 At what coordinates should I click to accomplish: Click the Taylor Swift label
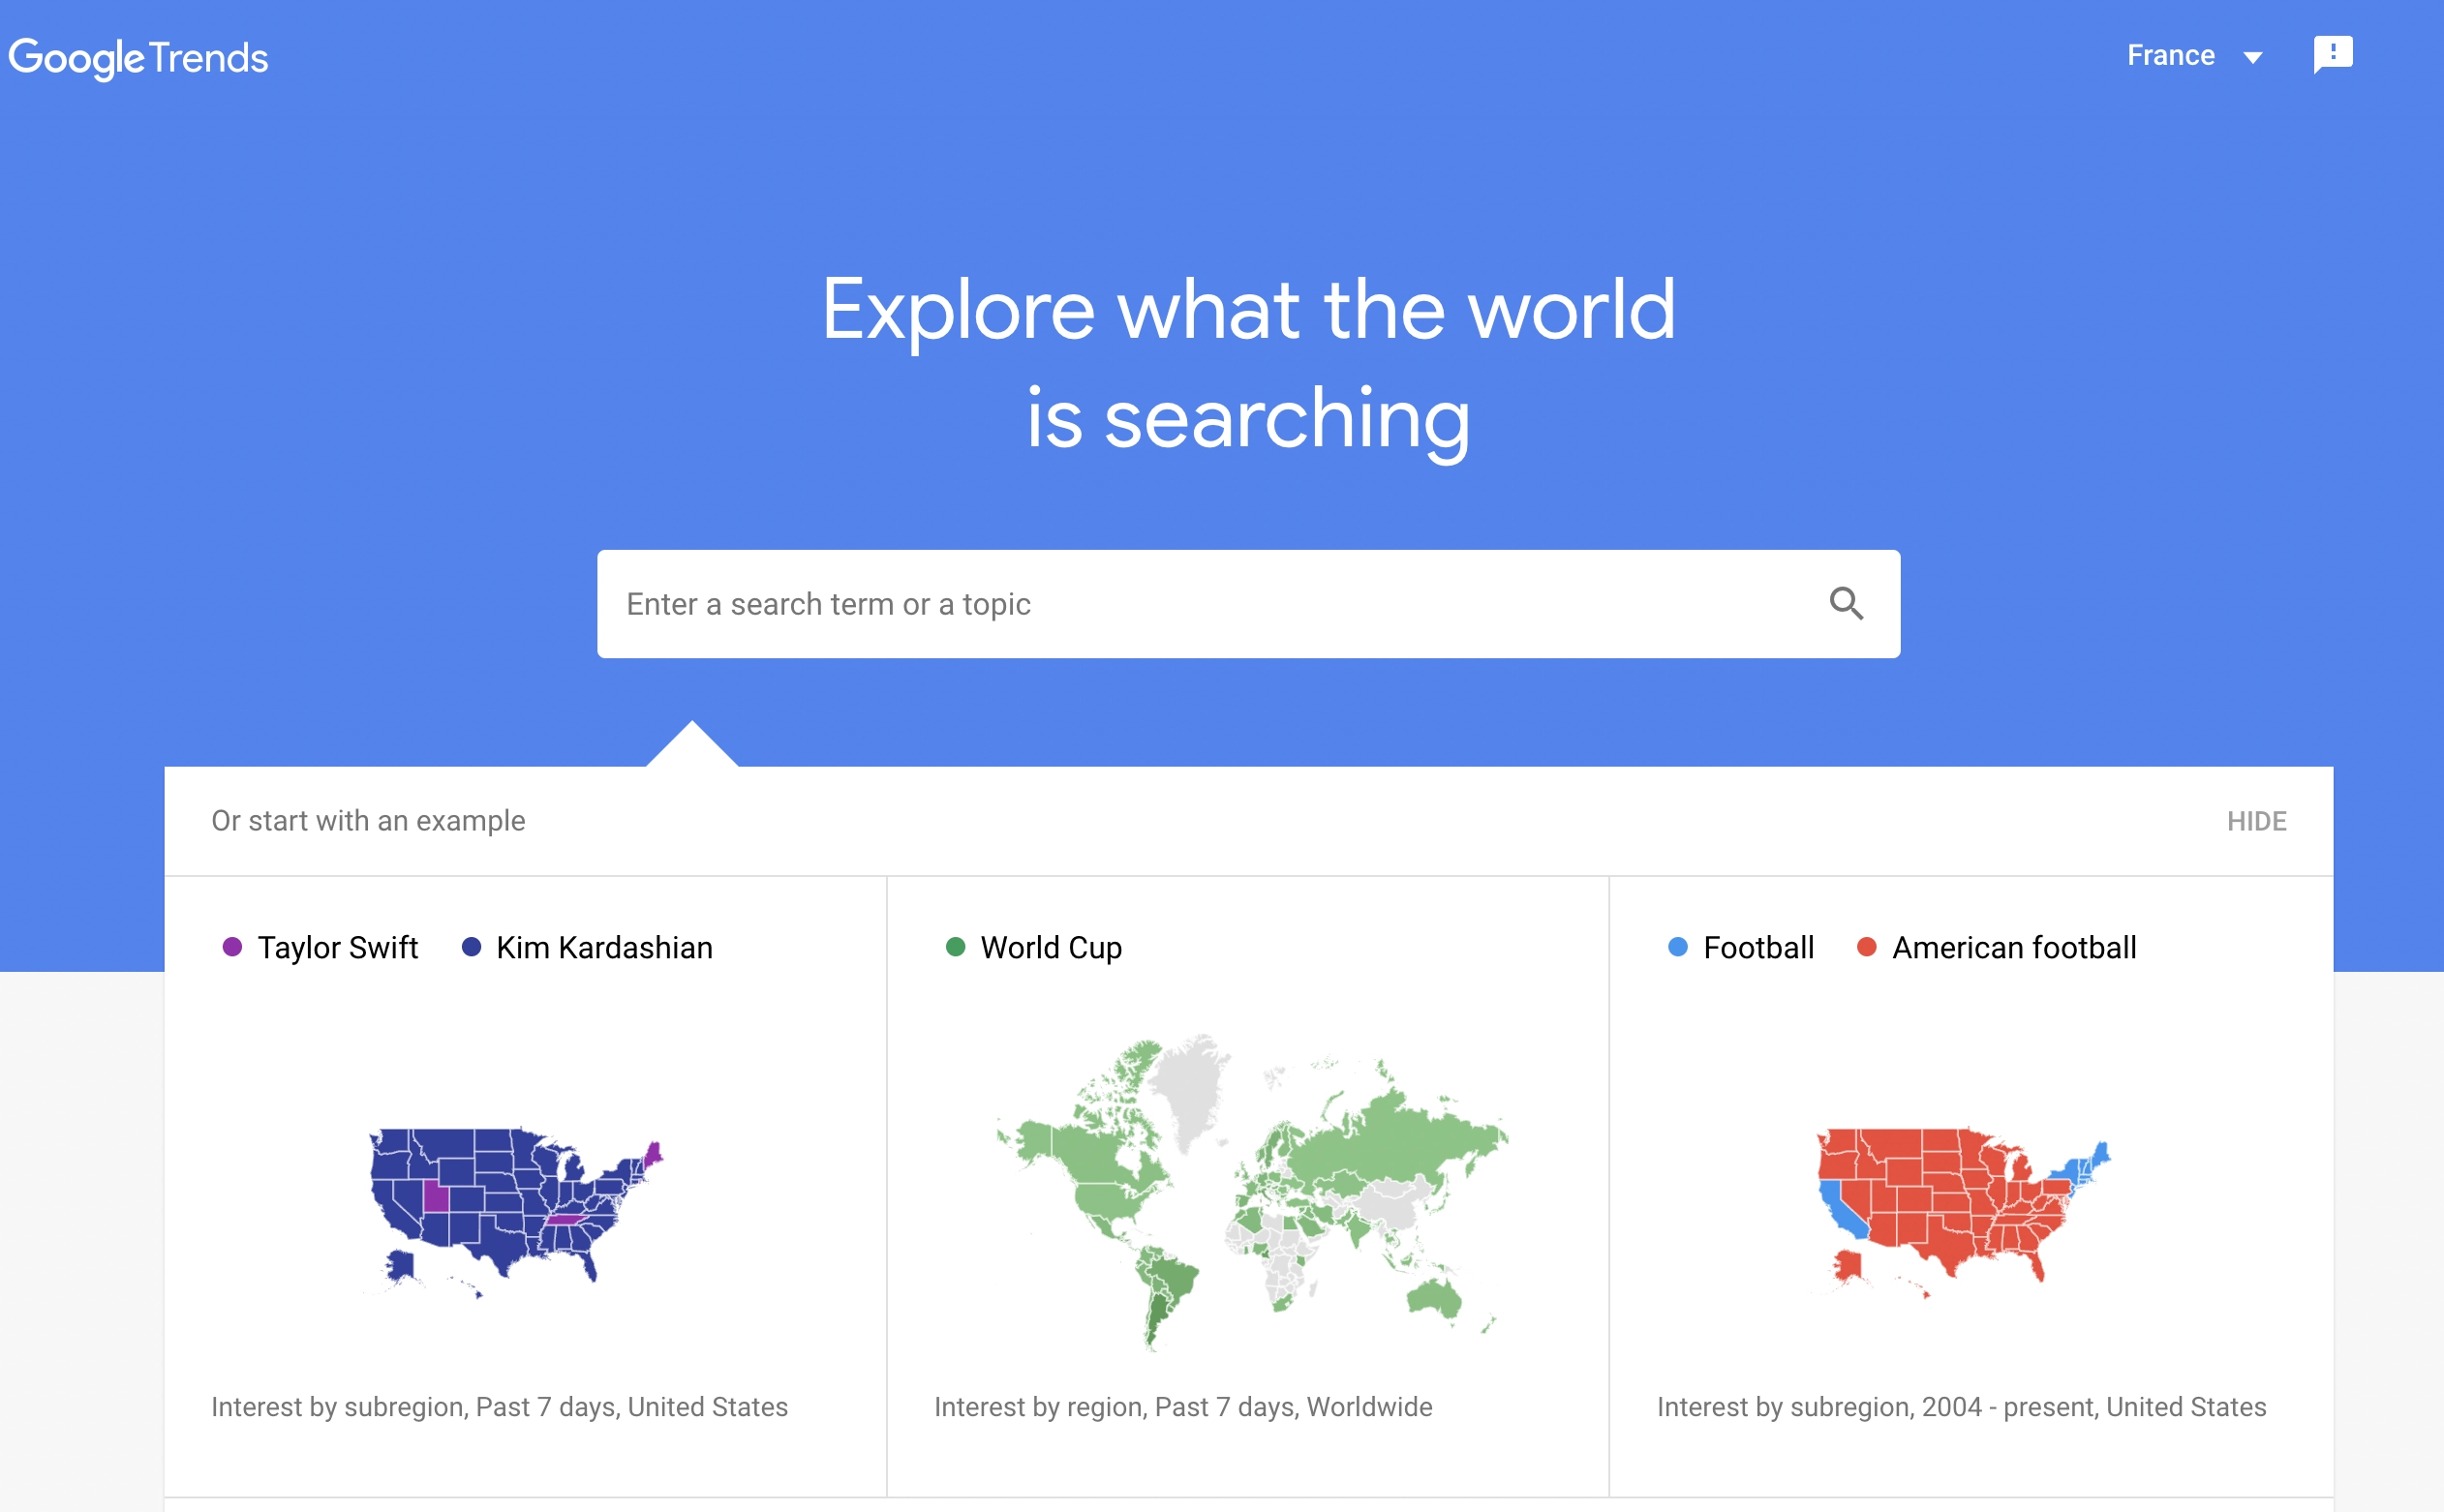[337, 947]
